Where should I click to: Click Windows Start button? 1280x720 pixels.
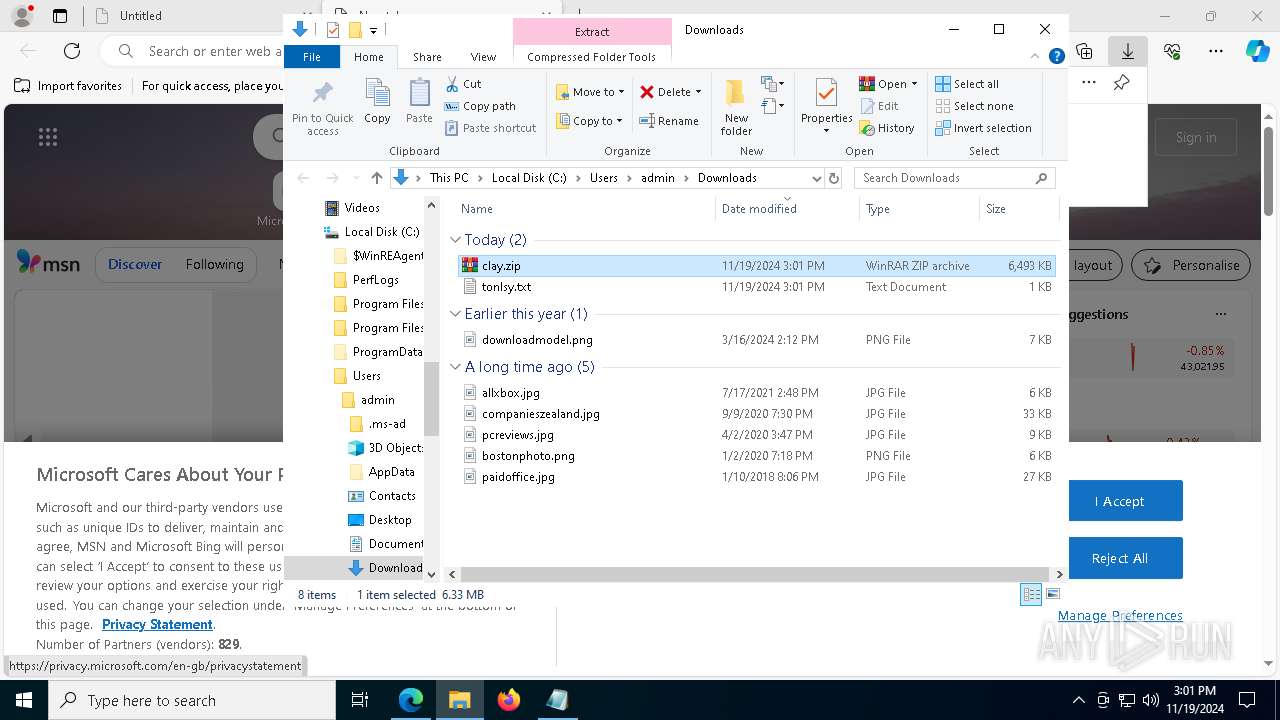(x=24, y=700)
